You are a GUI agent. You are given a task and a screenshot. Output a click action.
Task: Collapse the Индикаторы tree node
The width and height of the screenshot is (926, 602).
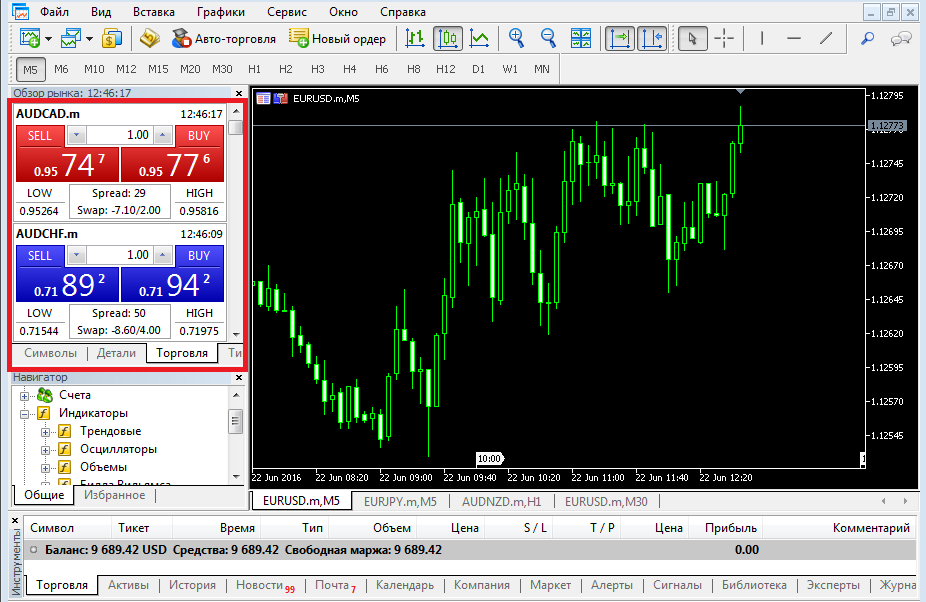click(x=24, y=413)
